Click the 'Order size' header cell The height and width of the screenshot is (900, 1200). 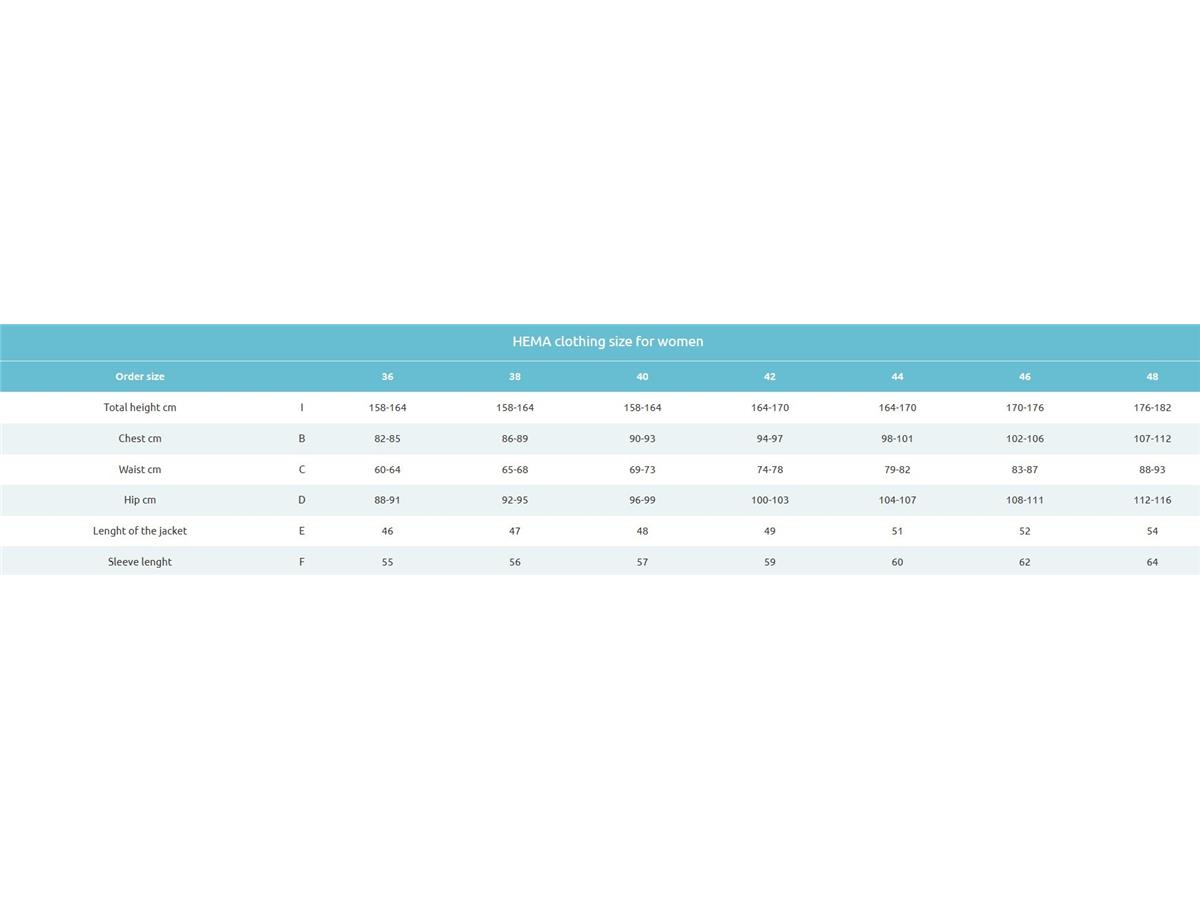(x=140, y=377)
